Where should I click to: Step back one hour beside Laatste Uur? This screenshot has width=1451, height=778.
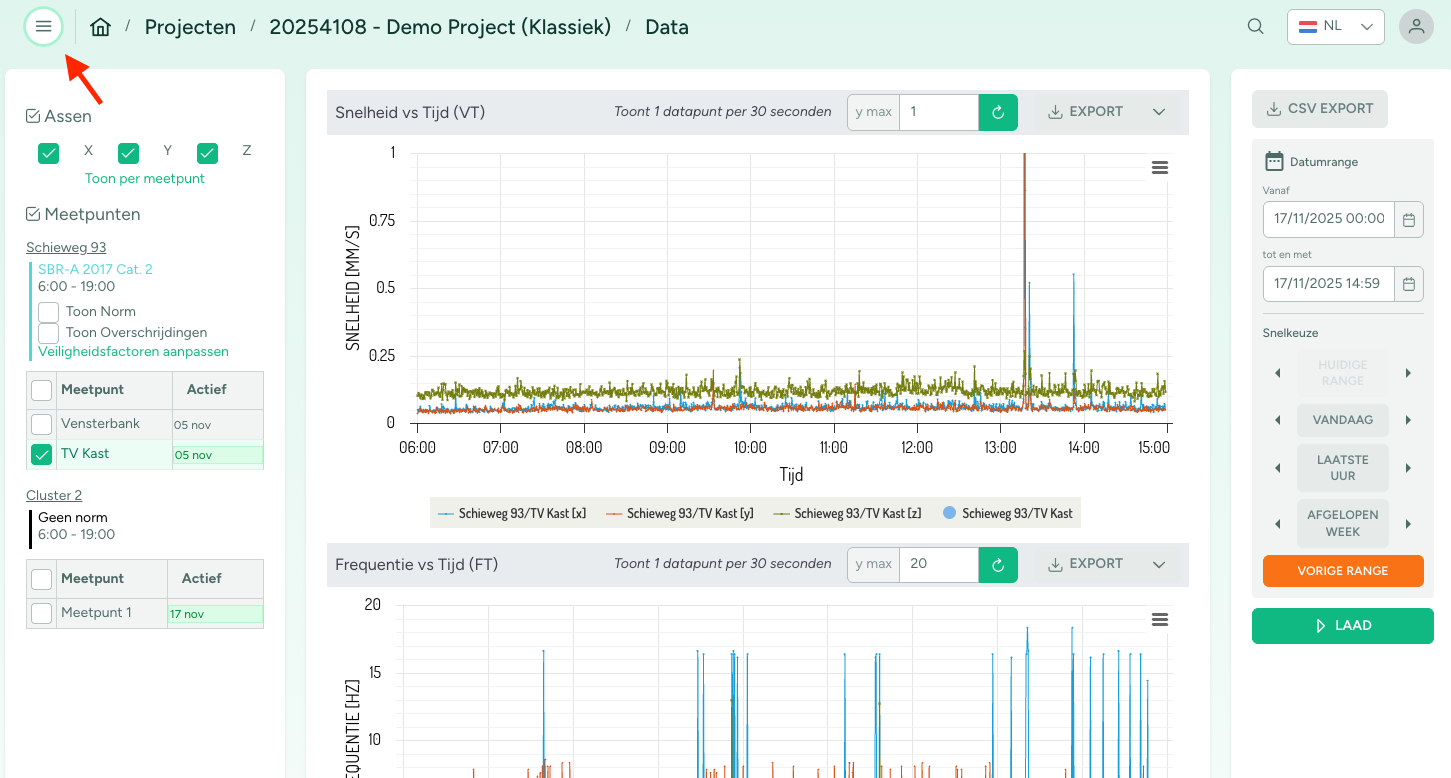pos(1277,468)
